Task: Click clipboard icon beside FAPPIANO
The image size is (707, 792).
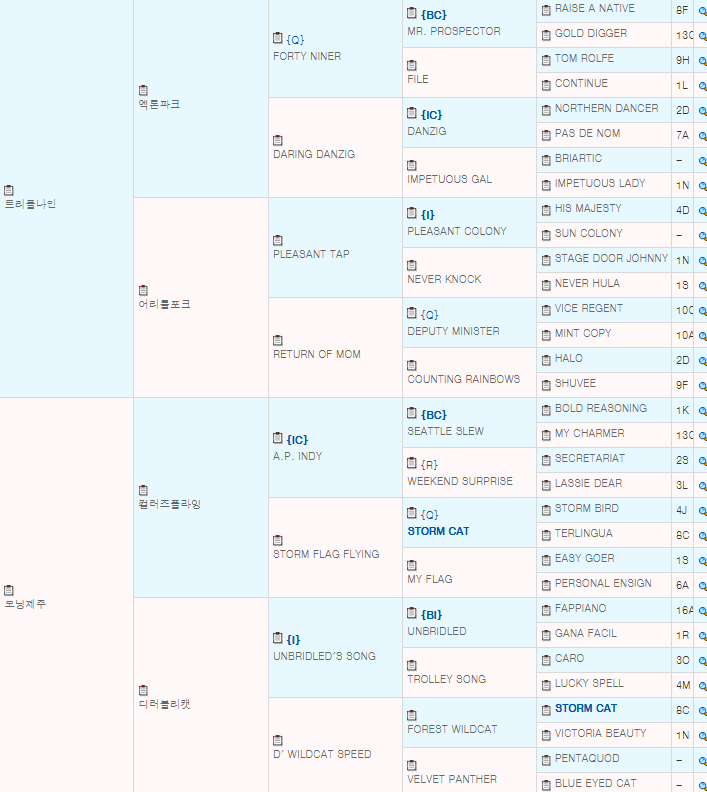Action: coord(546,609)
